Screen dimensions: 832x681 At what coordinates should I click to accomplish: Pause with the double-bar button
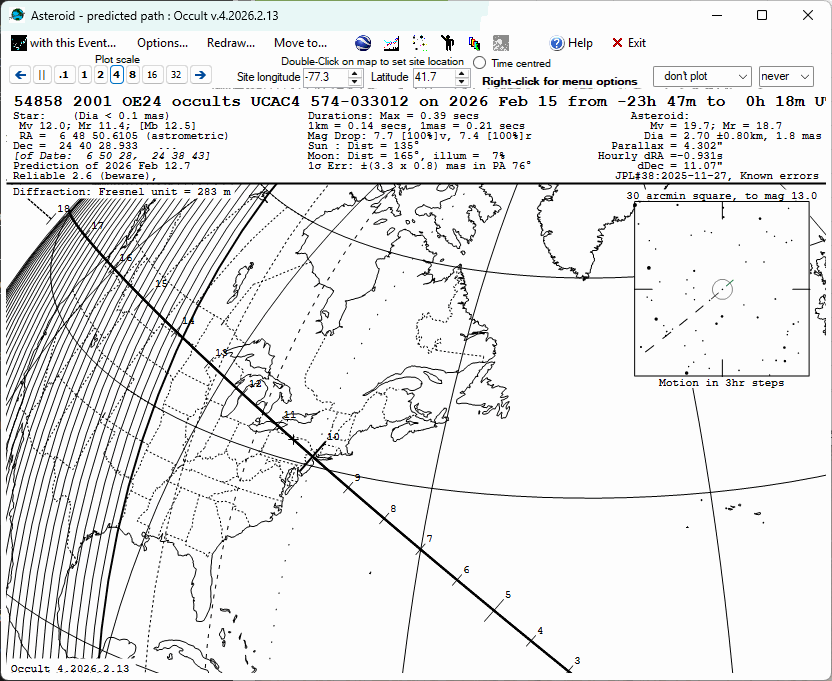42,75
